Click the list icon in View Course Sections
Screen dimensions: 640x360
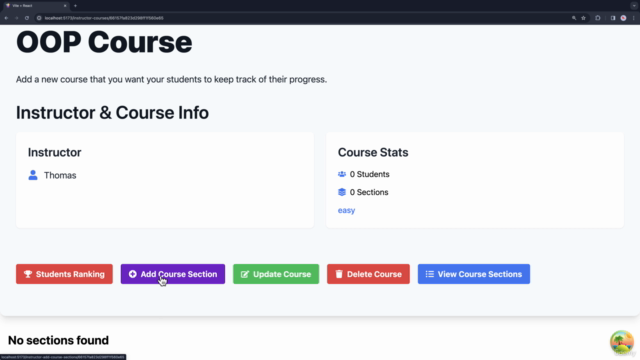429,274
